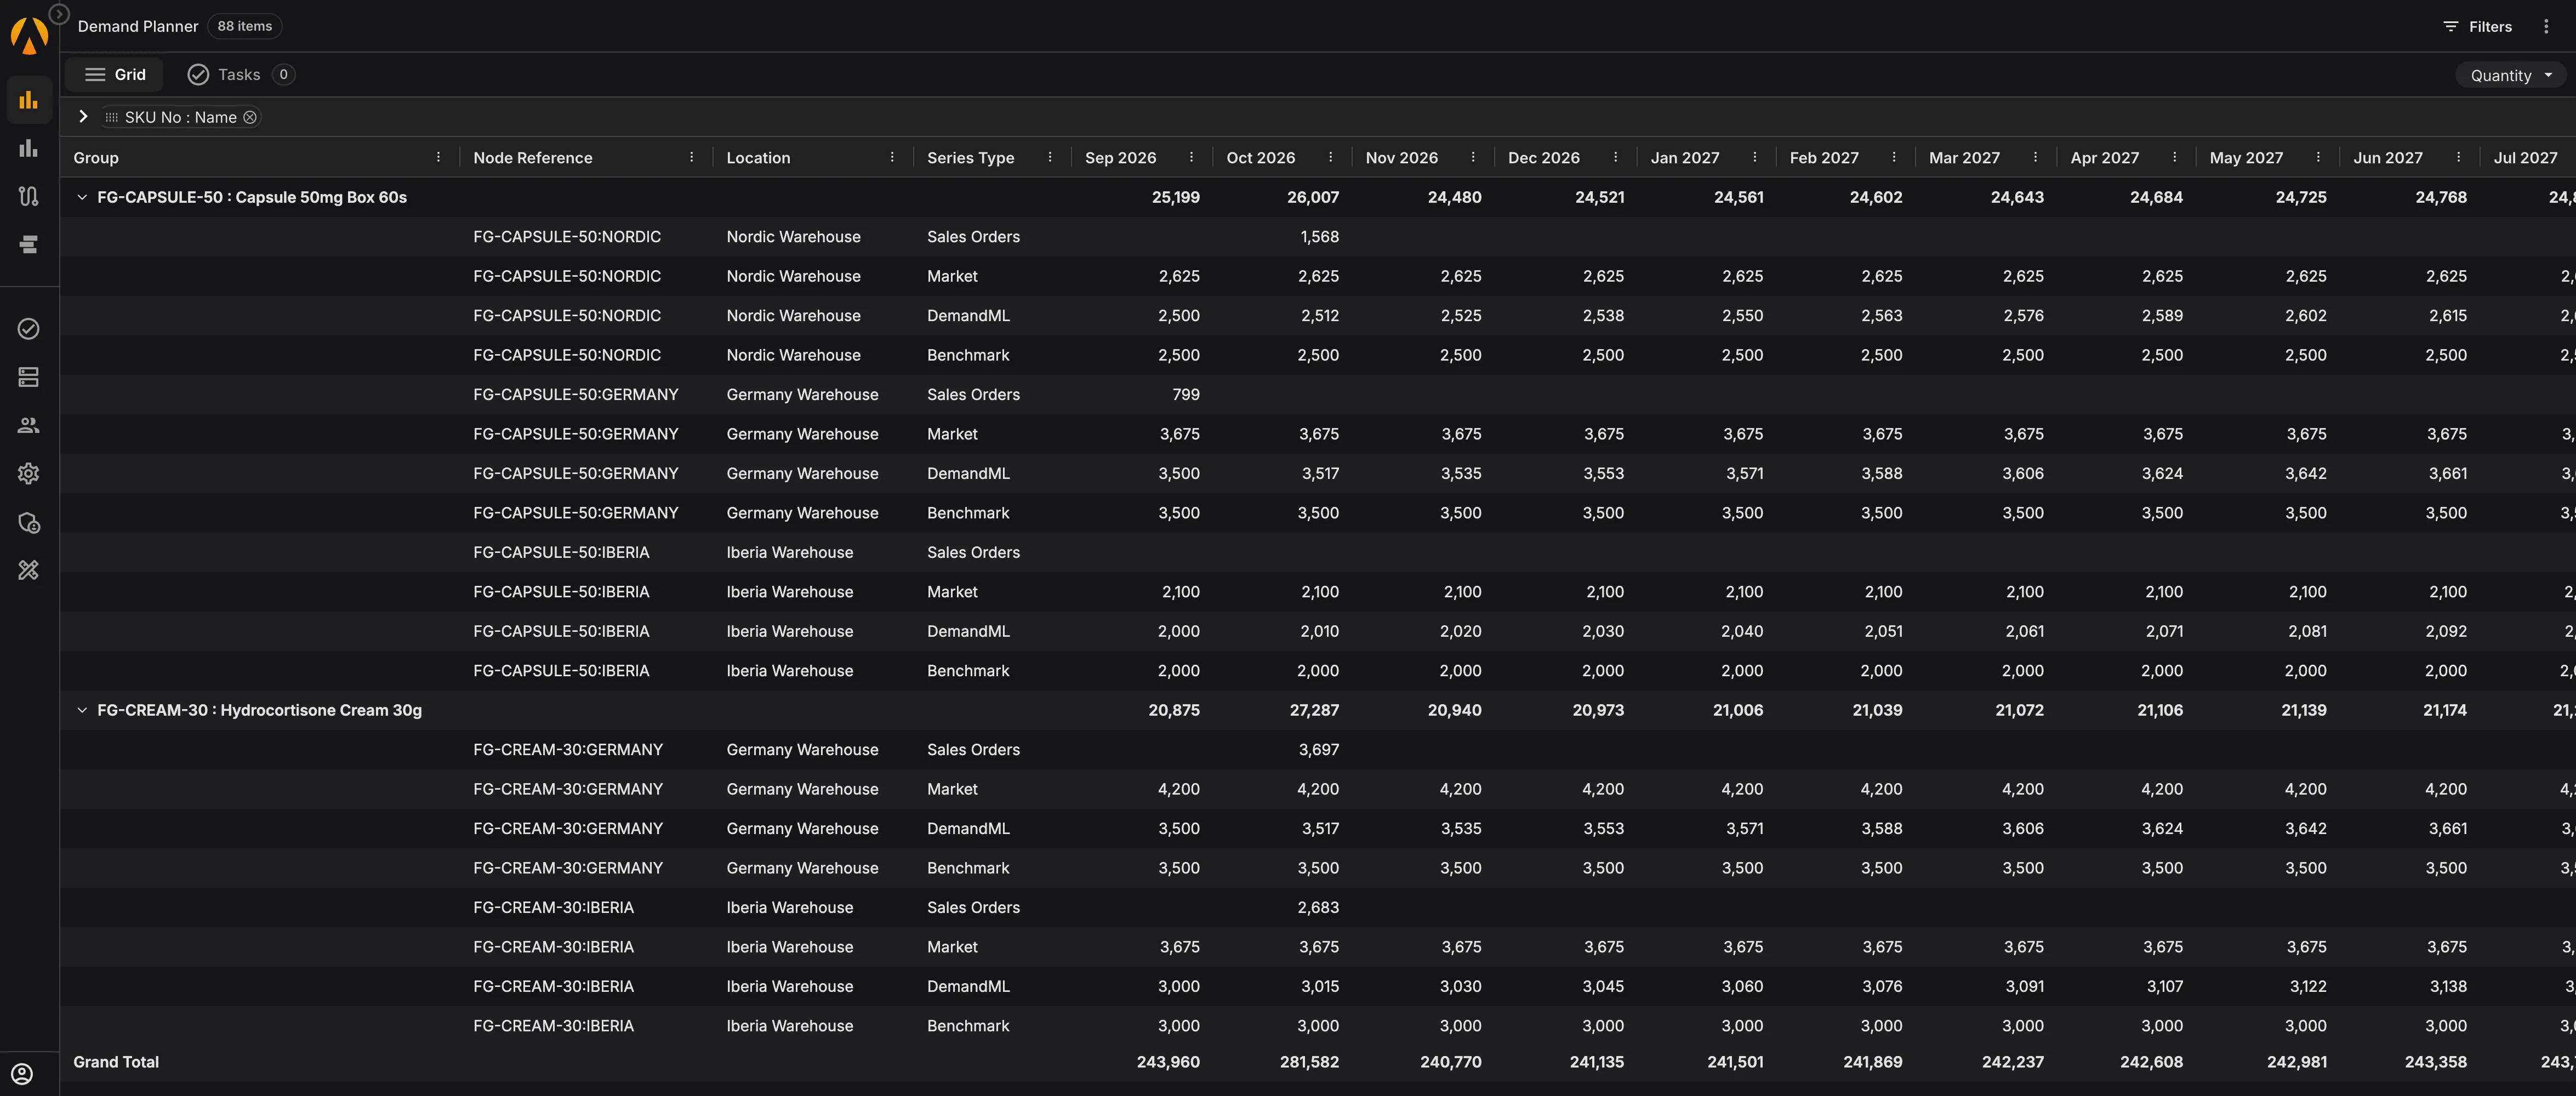Open the Location column menu

coord(892,158)
